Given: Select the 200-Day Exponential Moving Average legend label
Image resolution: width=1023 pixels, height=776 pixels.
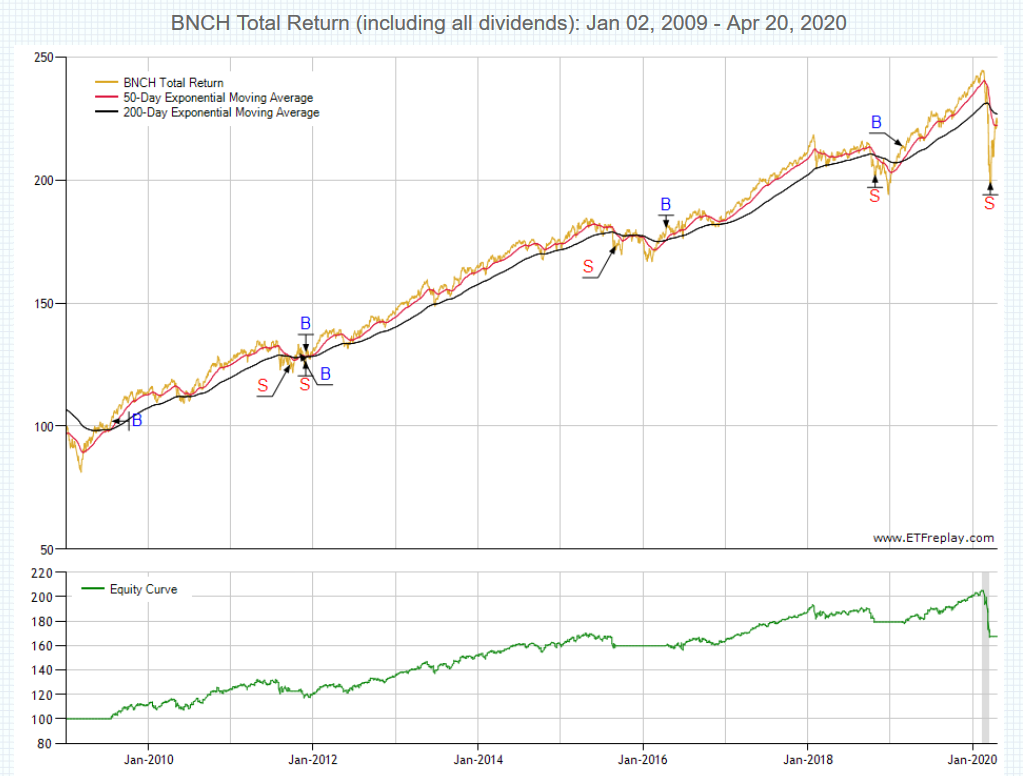Looking at the screenshot, I should point(221,113).
